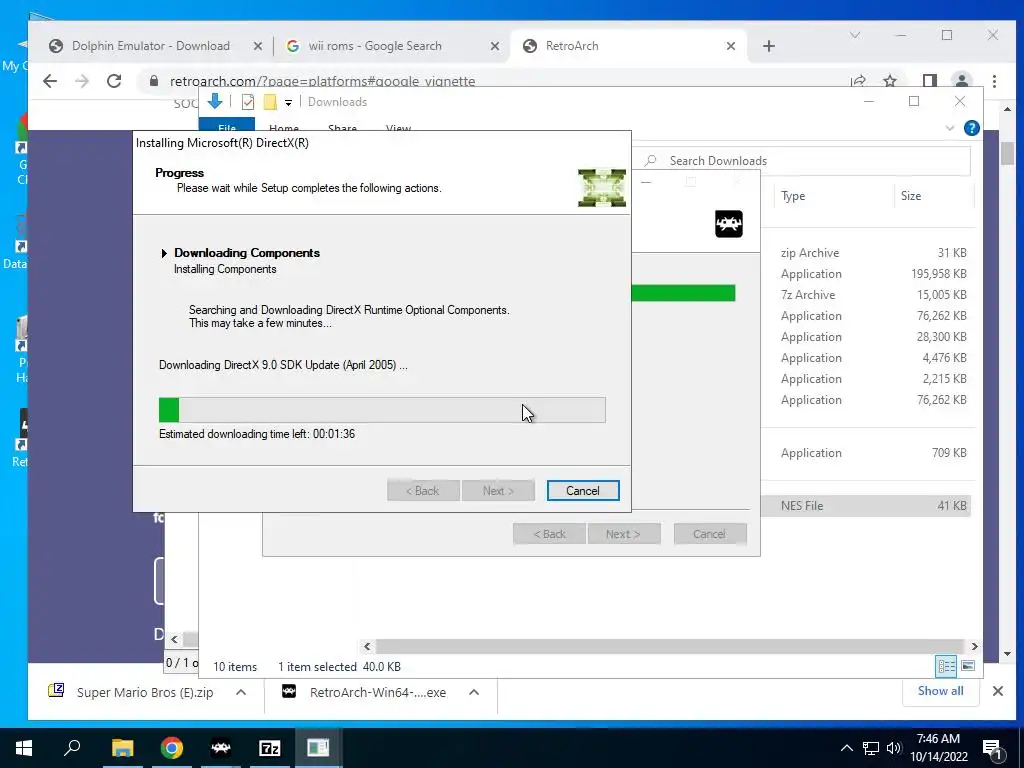Expand the Explorer ribbon chevron
This screenshot has height=768, width=1024.
(950, 128)
